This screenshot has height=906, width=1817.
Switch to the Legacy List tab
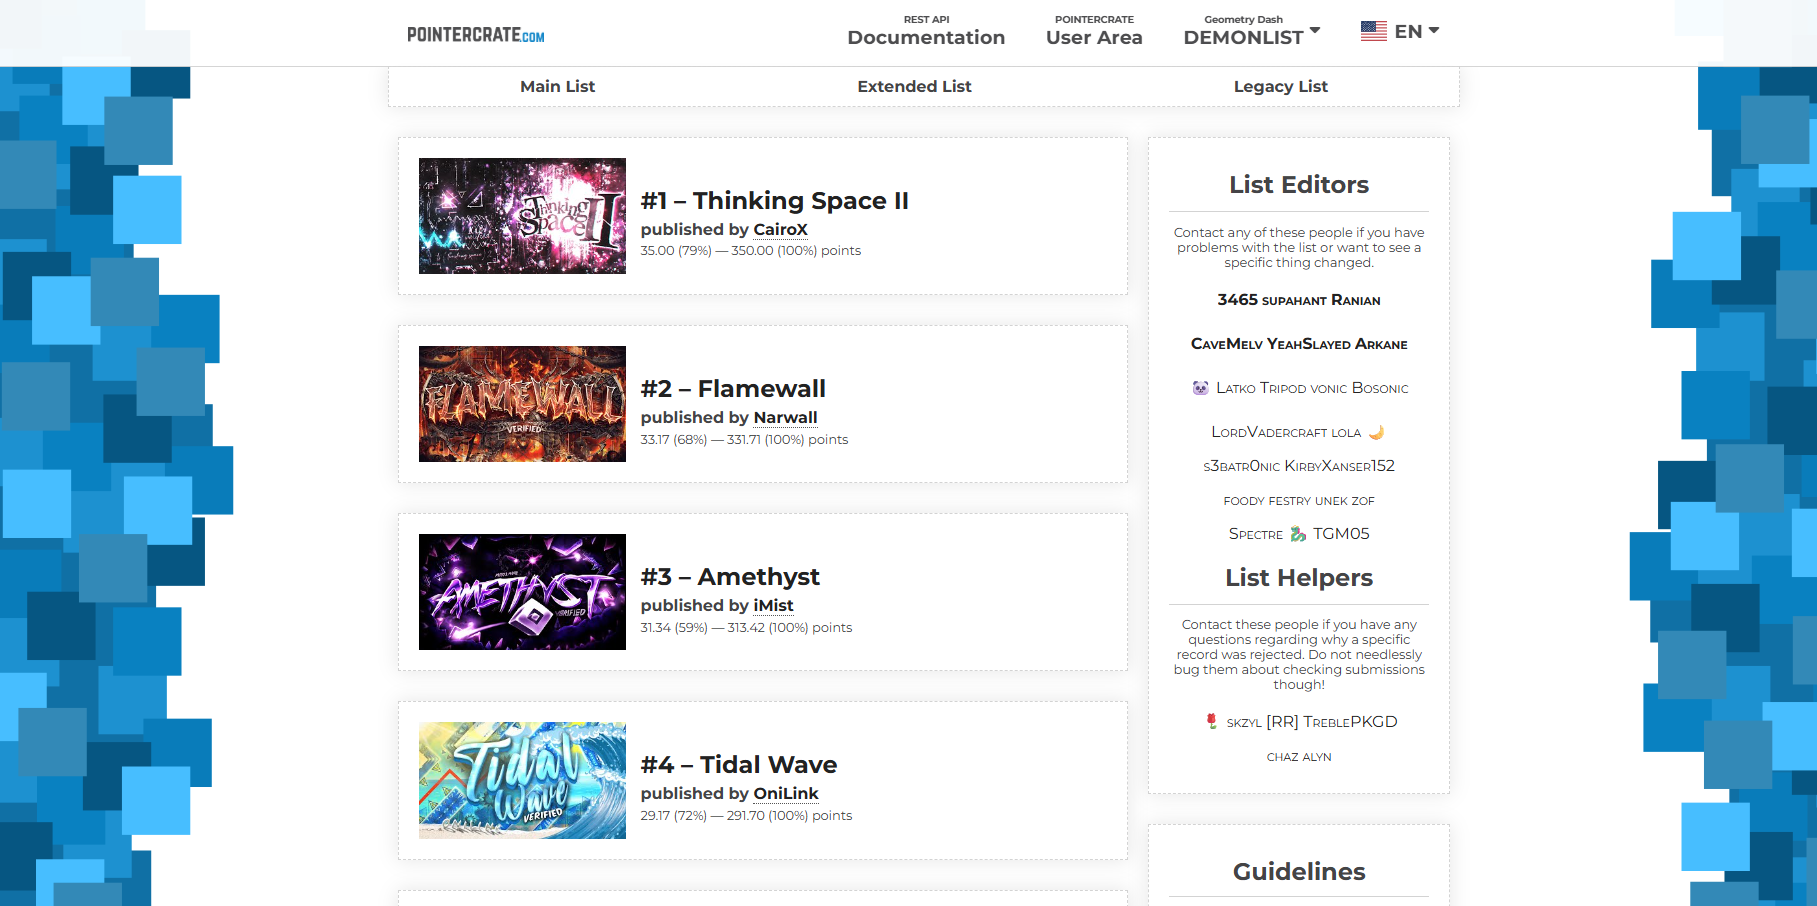(x=1280, y=87)
